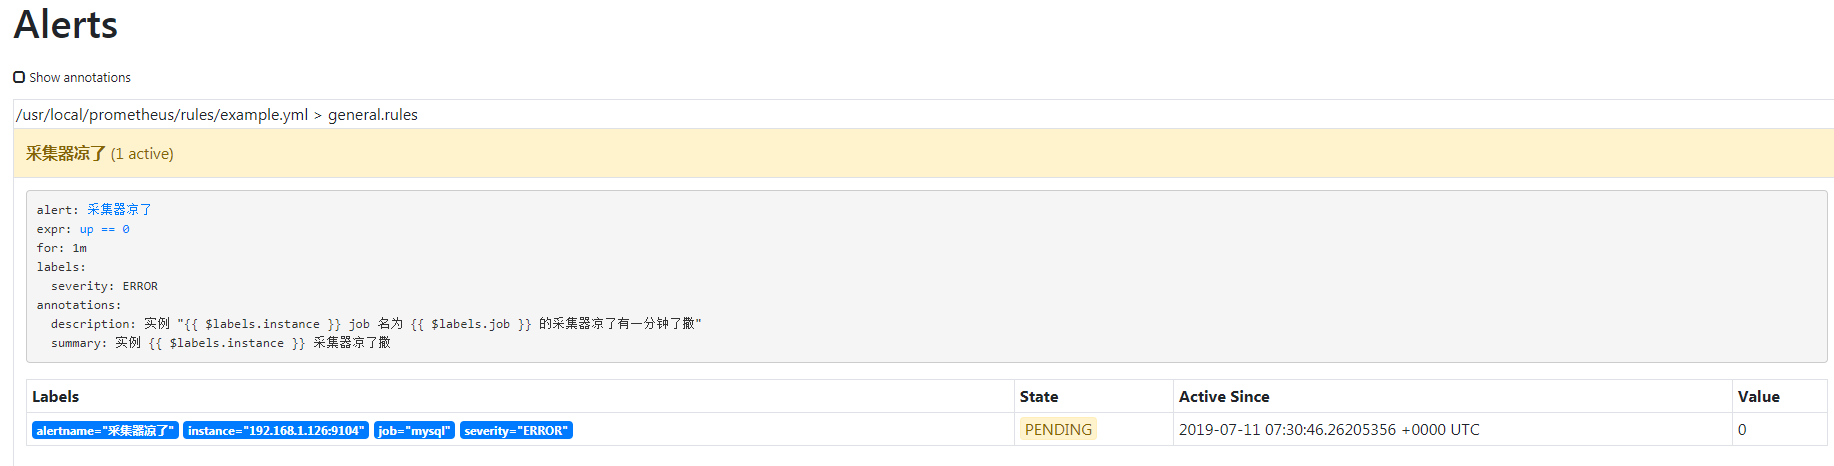Expand the 采集器凉了 (1 active) alert row

click(x=100, y=154)
